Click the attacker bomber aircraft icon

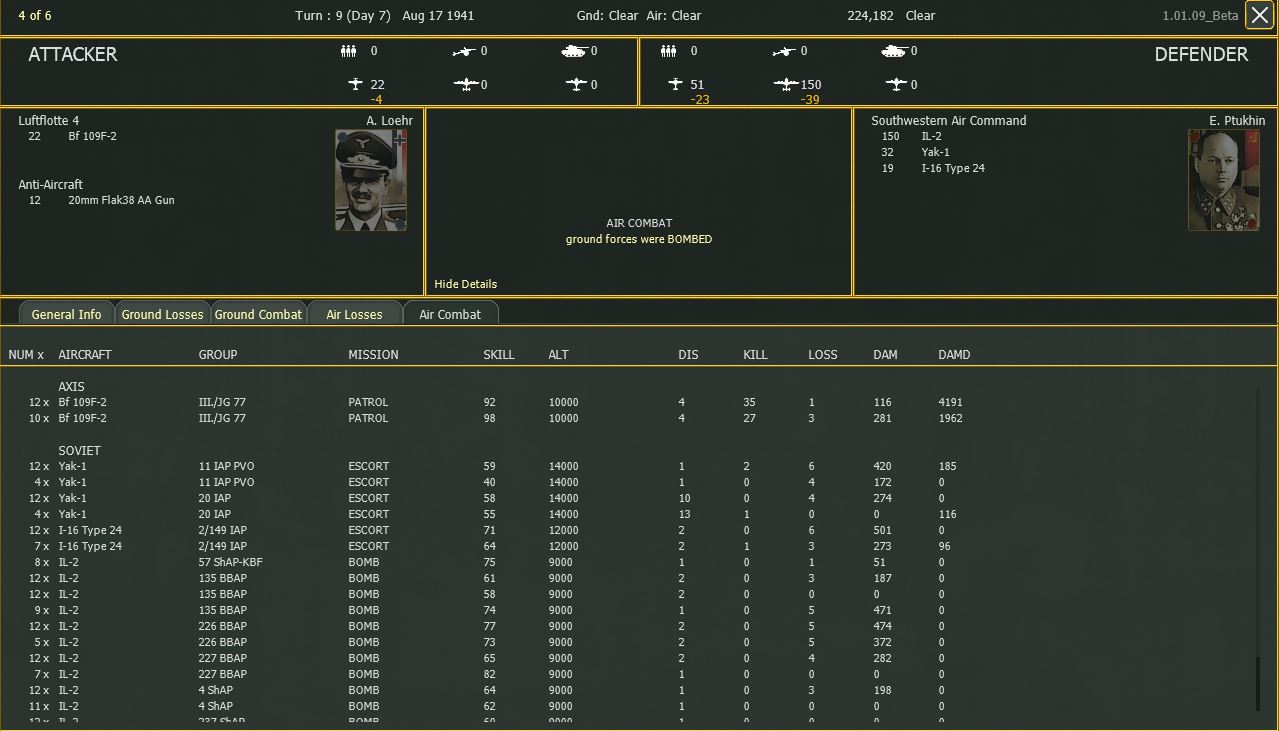point(466,85)
